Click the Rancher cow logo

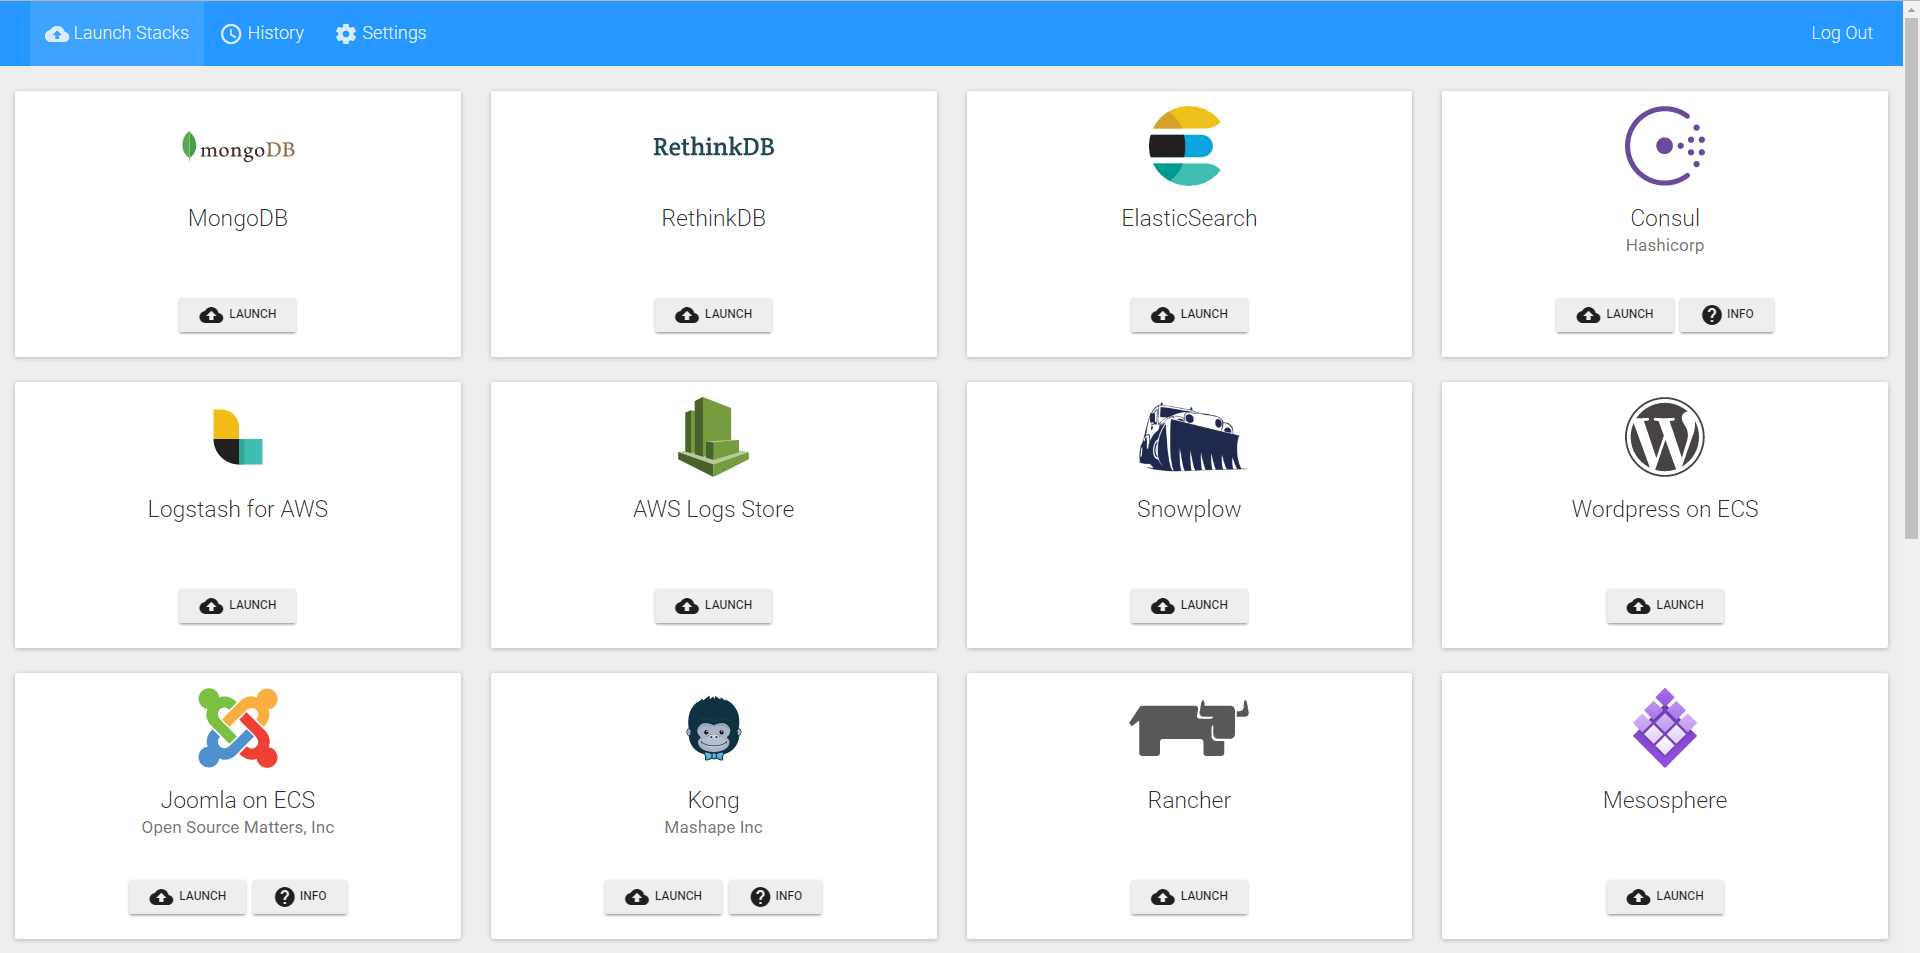pyautogui.click(x=1189, y=728)
